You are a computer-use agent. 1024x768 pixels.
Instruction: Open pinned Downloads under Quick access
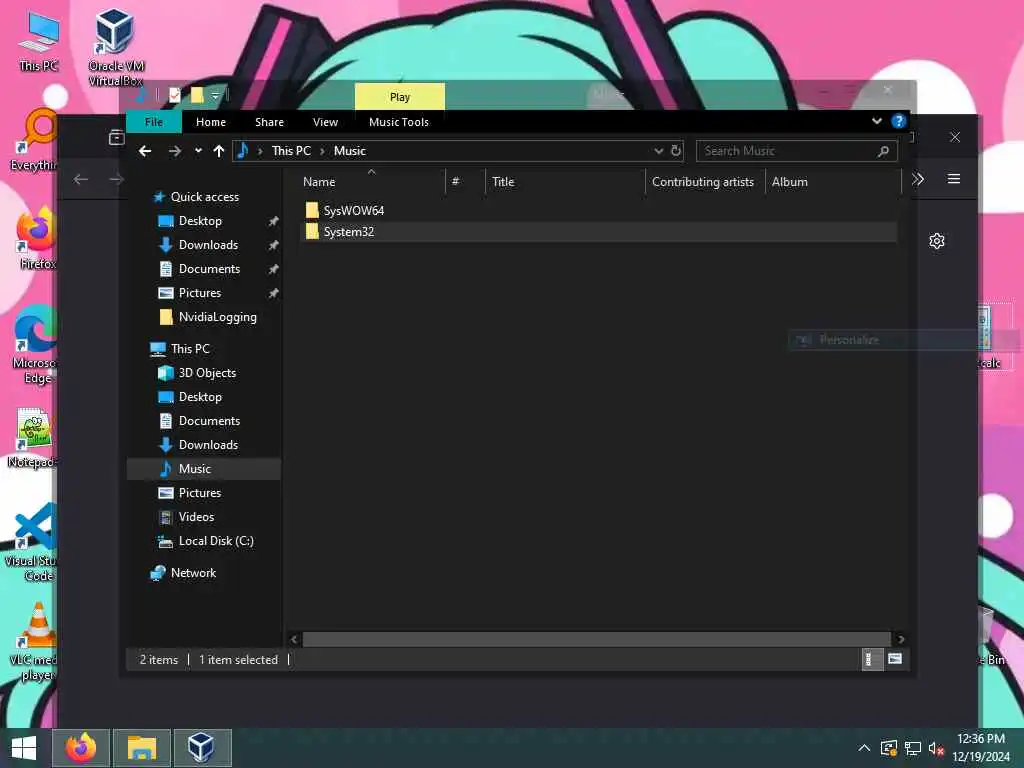point(208,245)
